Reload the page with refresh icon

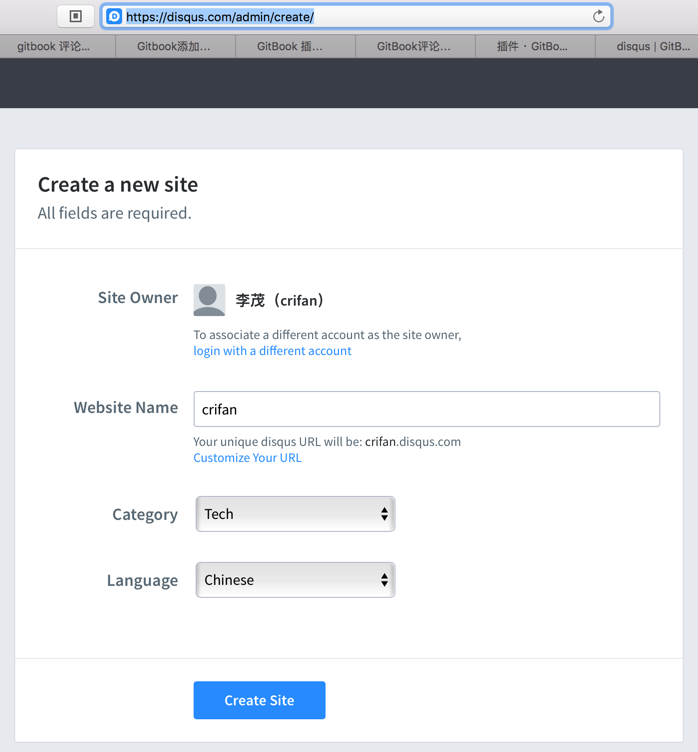point(598,16)
